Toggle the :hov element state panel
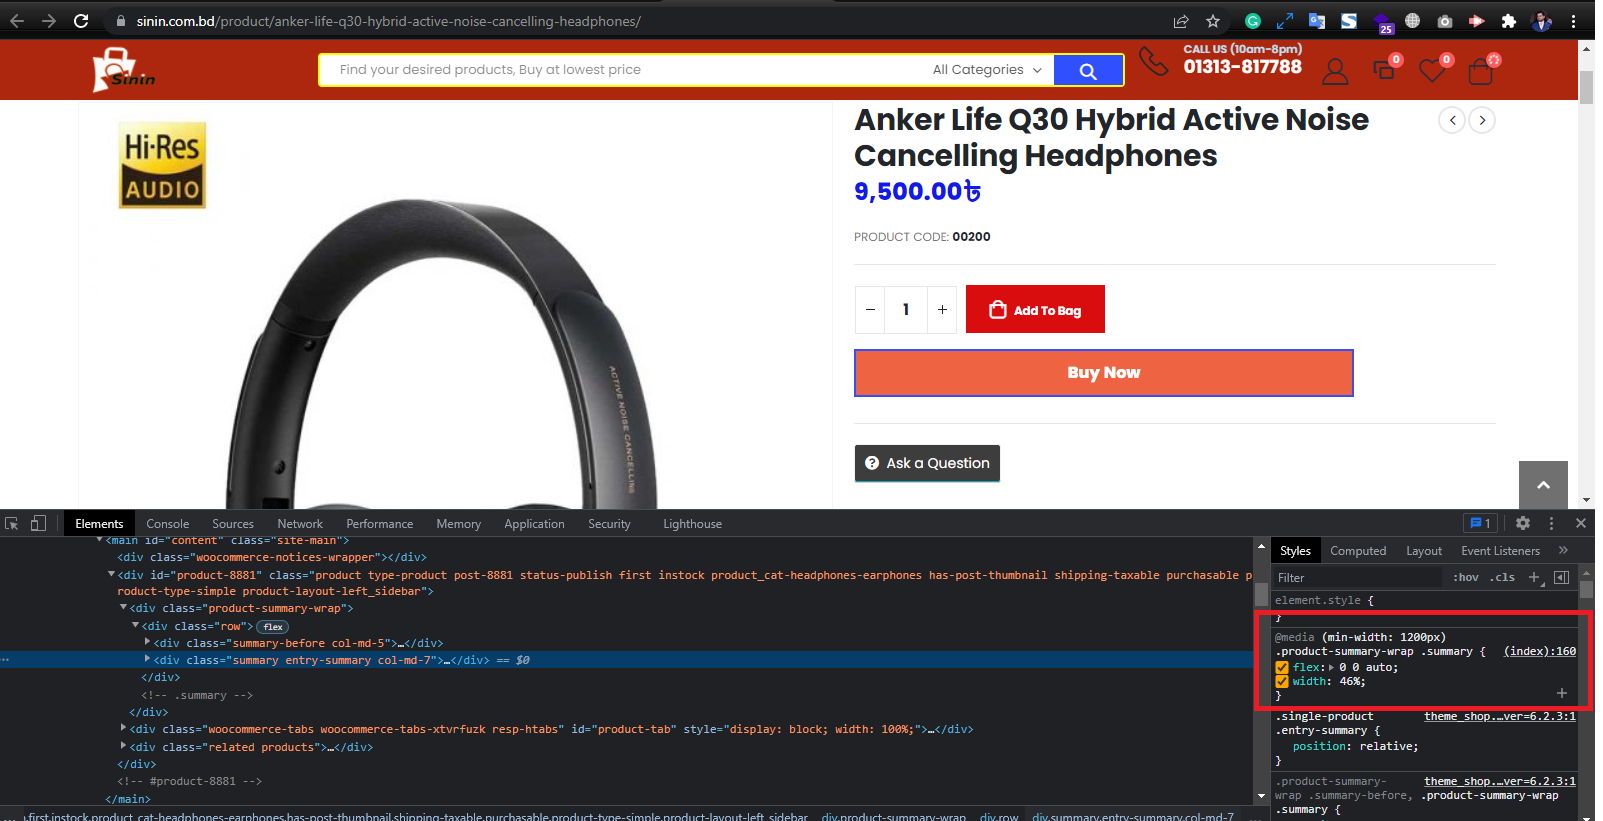 point(1466,577)
